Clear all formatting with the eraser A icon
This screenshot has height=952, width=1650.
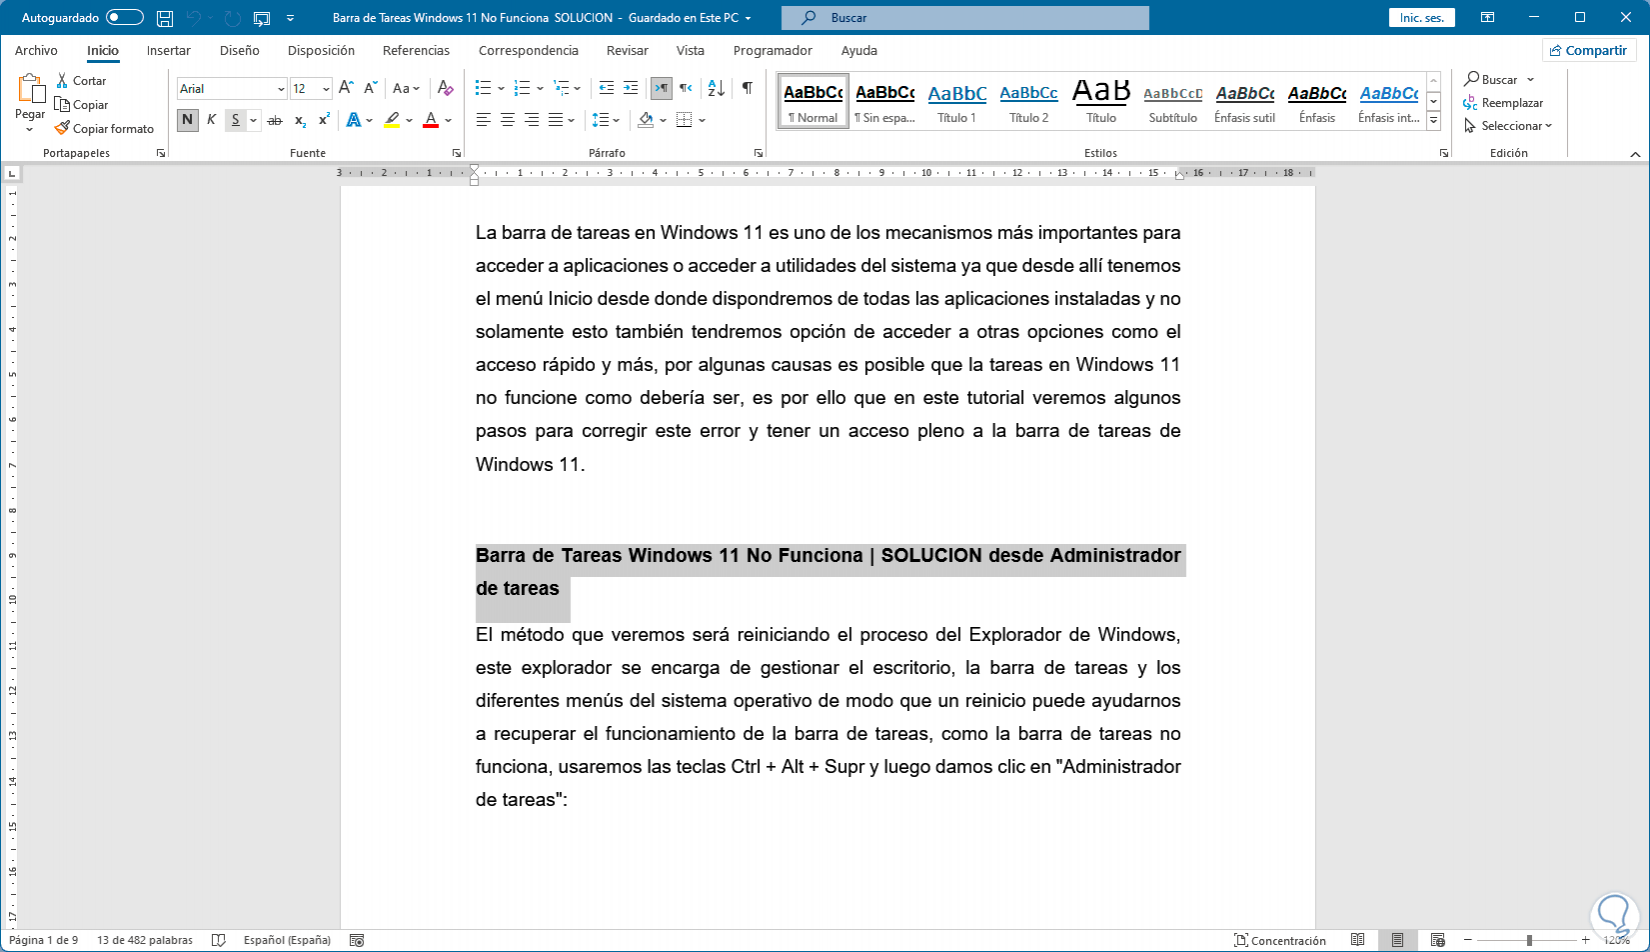pyautogui.click(x=446, y=88)
